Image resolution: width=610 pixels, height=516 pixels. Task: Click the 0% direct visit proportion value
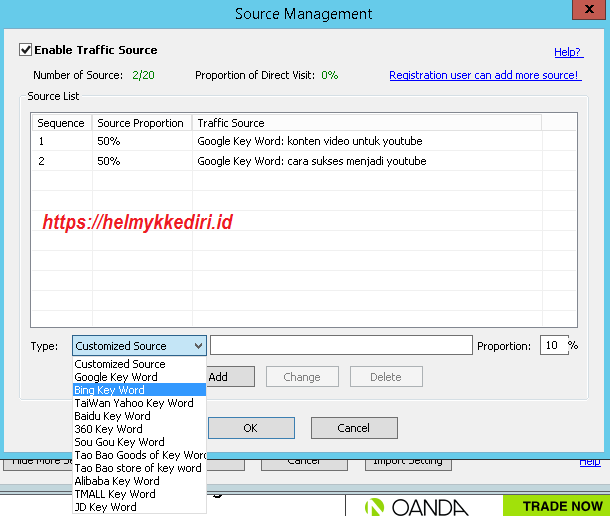(330, 75)
